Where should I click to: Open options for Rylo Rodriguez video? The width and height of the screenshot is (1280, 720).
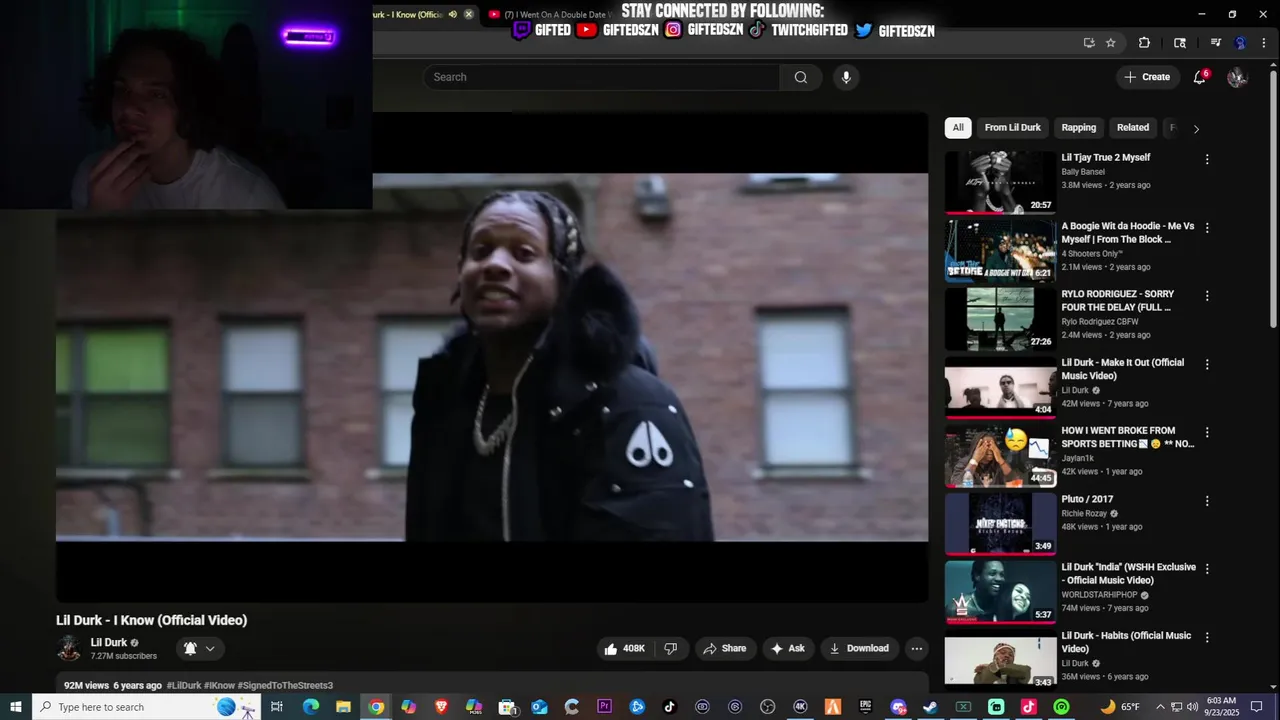pos(1207,296)
